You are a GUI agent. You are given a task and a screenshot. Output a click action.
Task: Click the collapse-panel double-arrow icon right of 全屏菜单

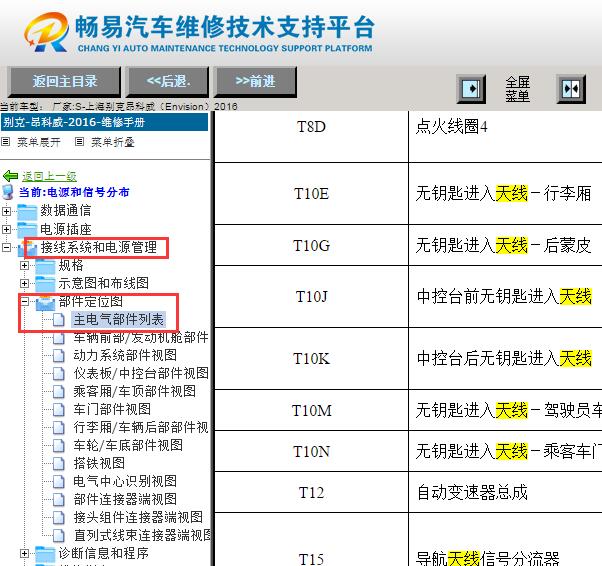[571, 89]
